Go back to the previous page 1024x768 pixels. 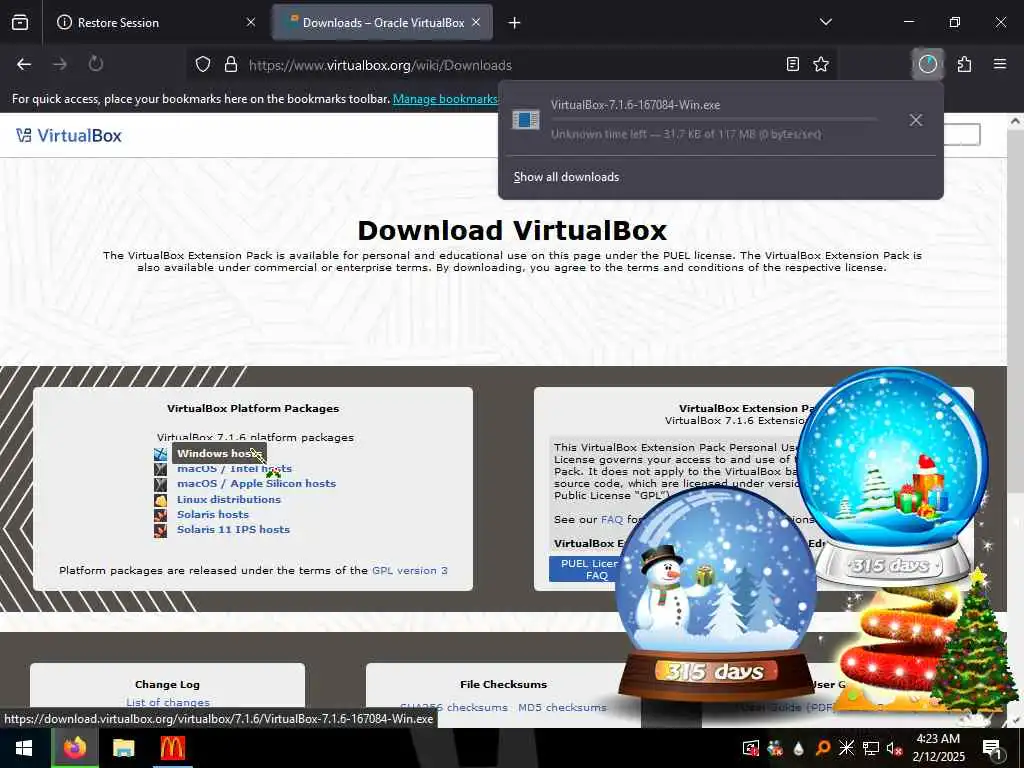tap(24, 64)
